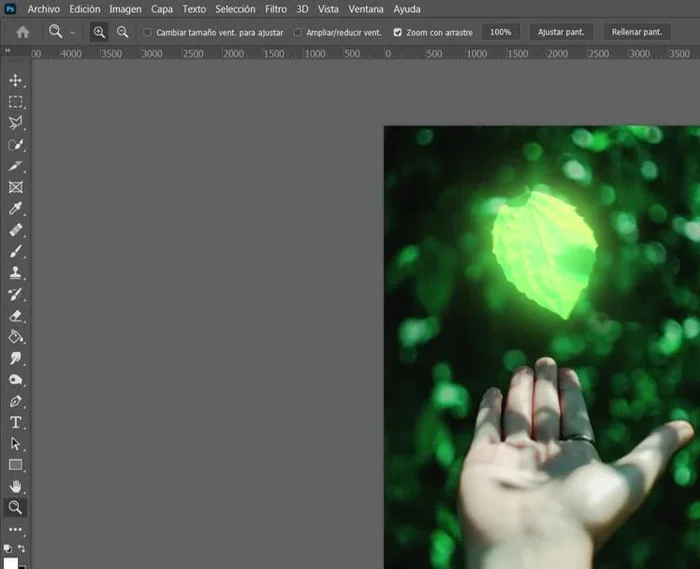This screenshot has height=569, width=700.
Task: Select the Pen tool
Action: (15, 401)
